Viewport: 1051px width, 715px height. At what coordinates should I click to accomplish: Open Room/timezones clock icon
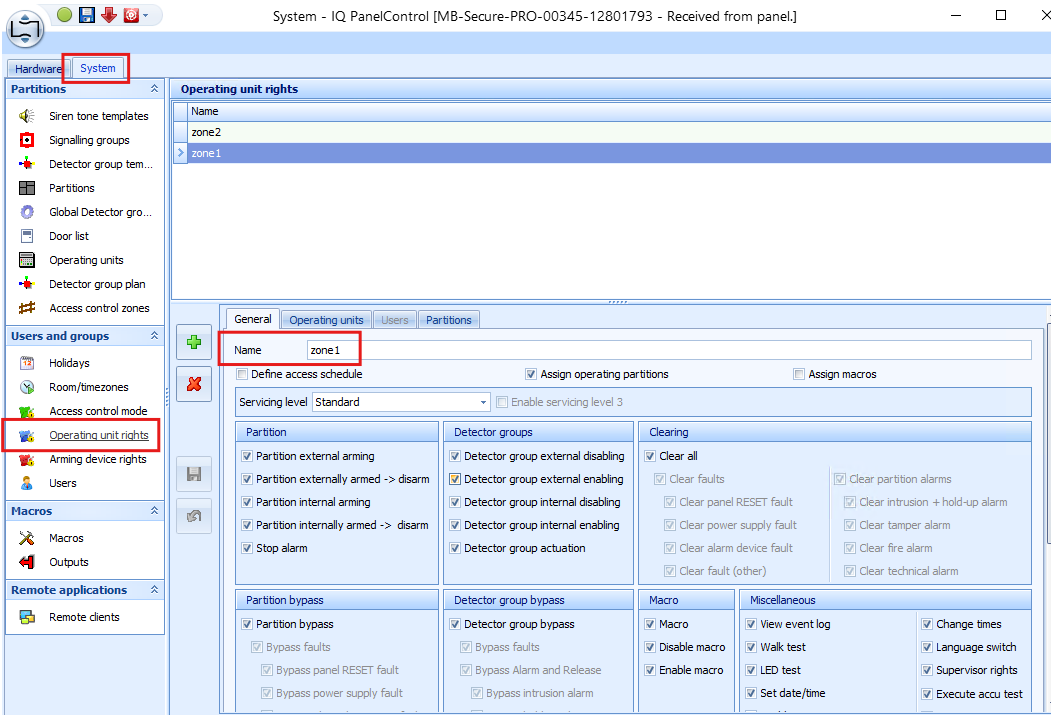coord(27,387)
